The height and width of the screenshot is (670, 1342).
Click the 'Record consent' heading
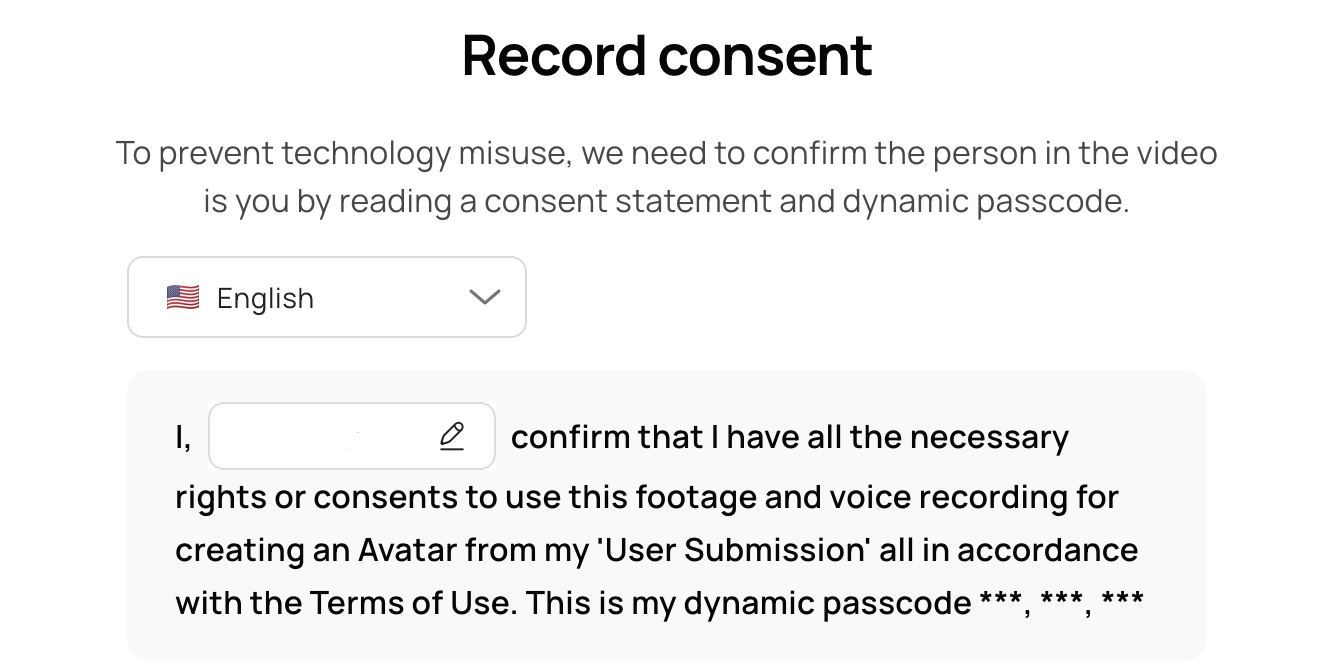tap(667, 55)
